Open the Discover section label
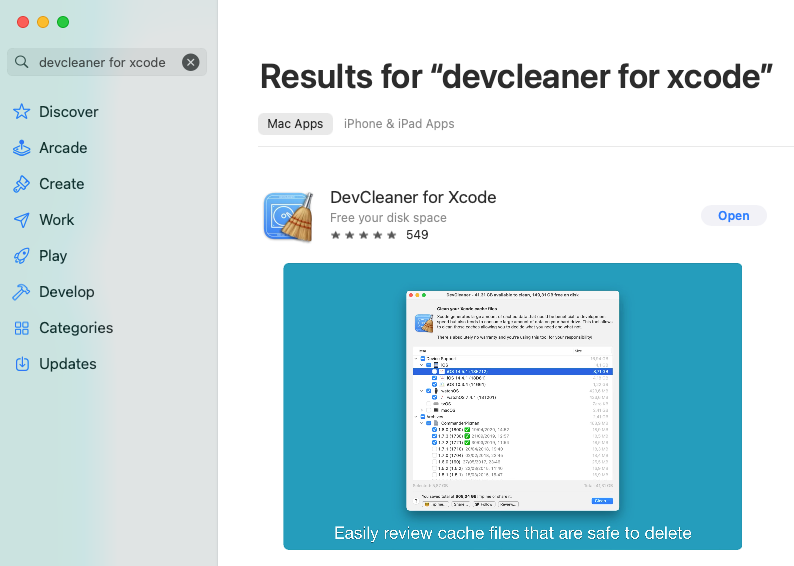This screenshot has width=794, height=566. coord(68,112)
